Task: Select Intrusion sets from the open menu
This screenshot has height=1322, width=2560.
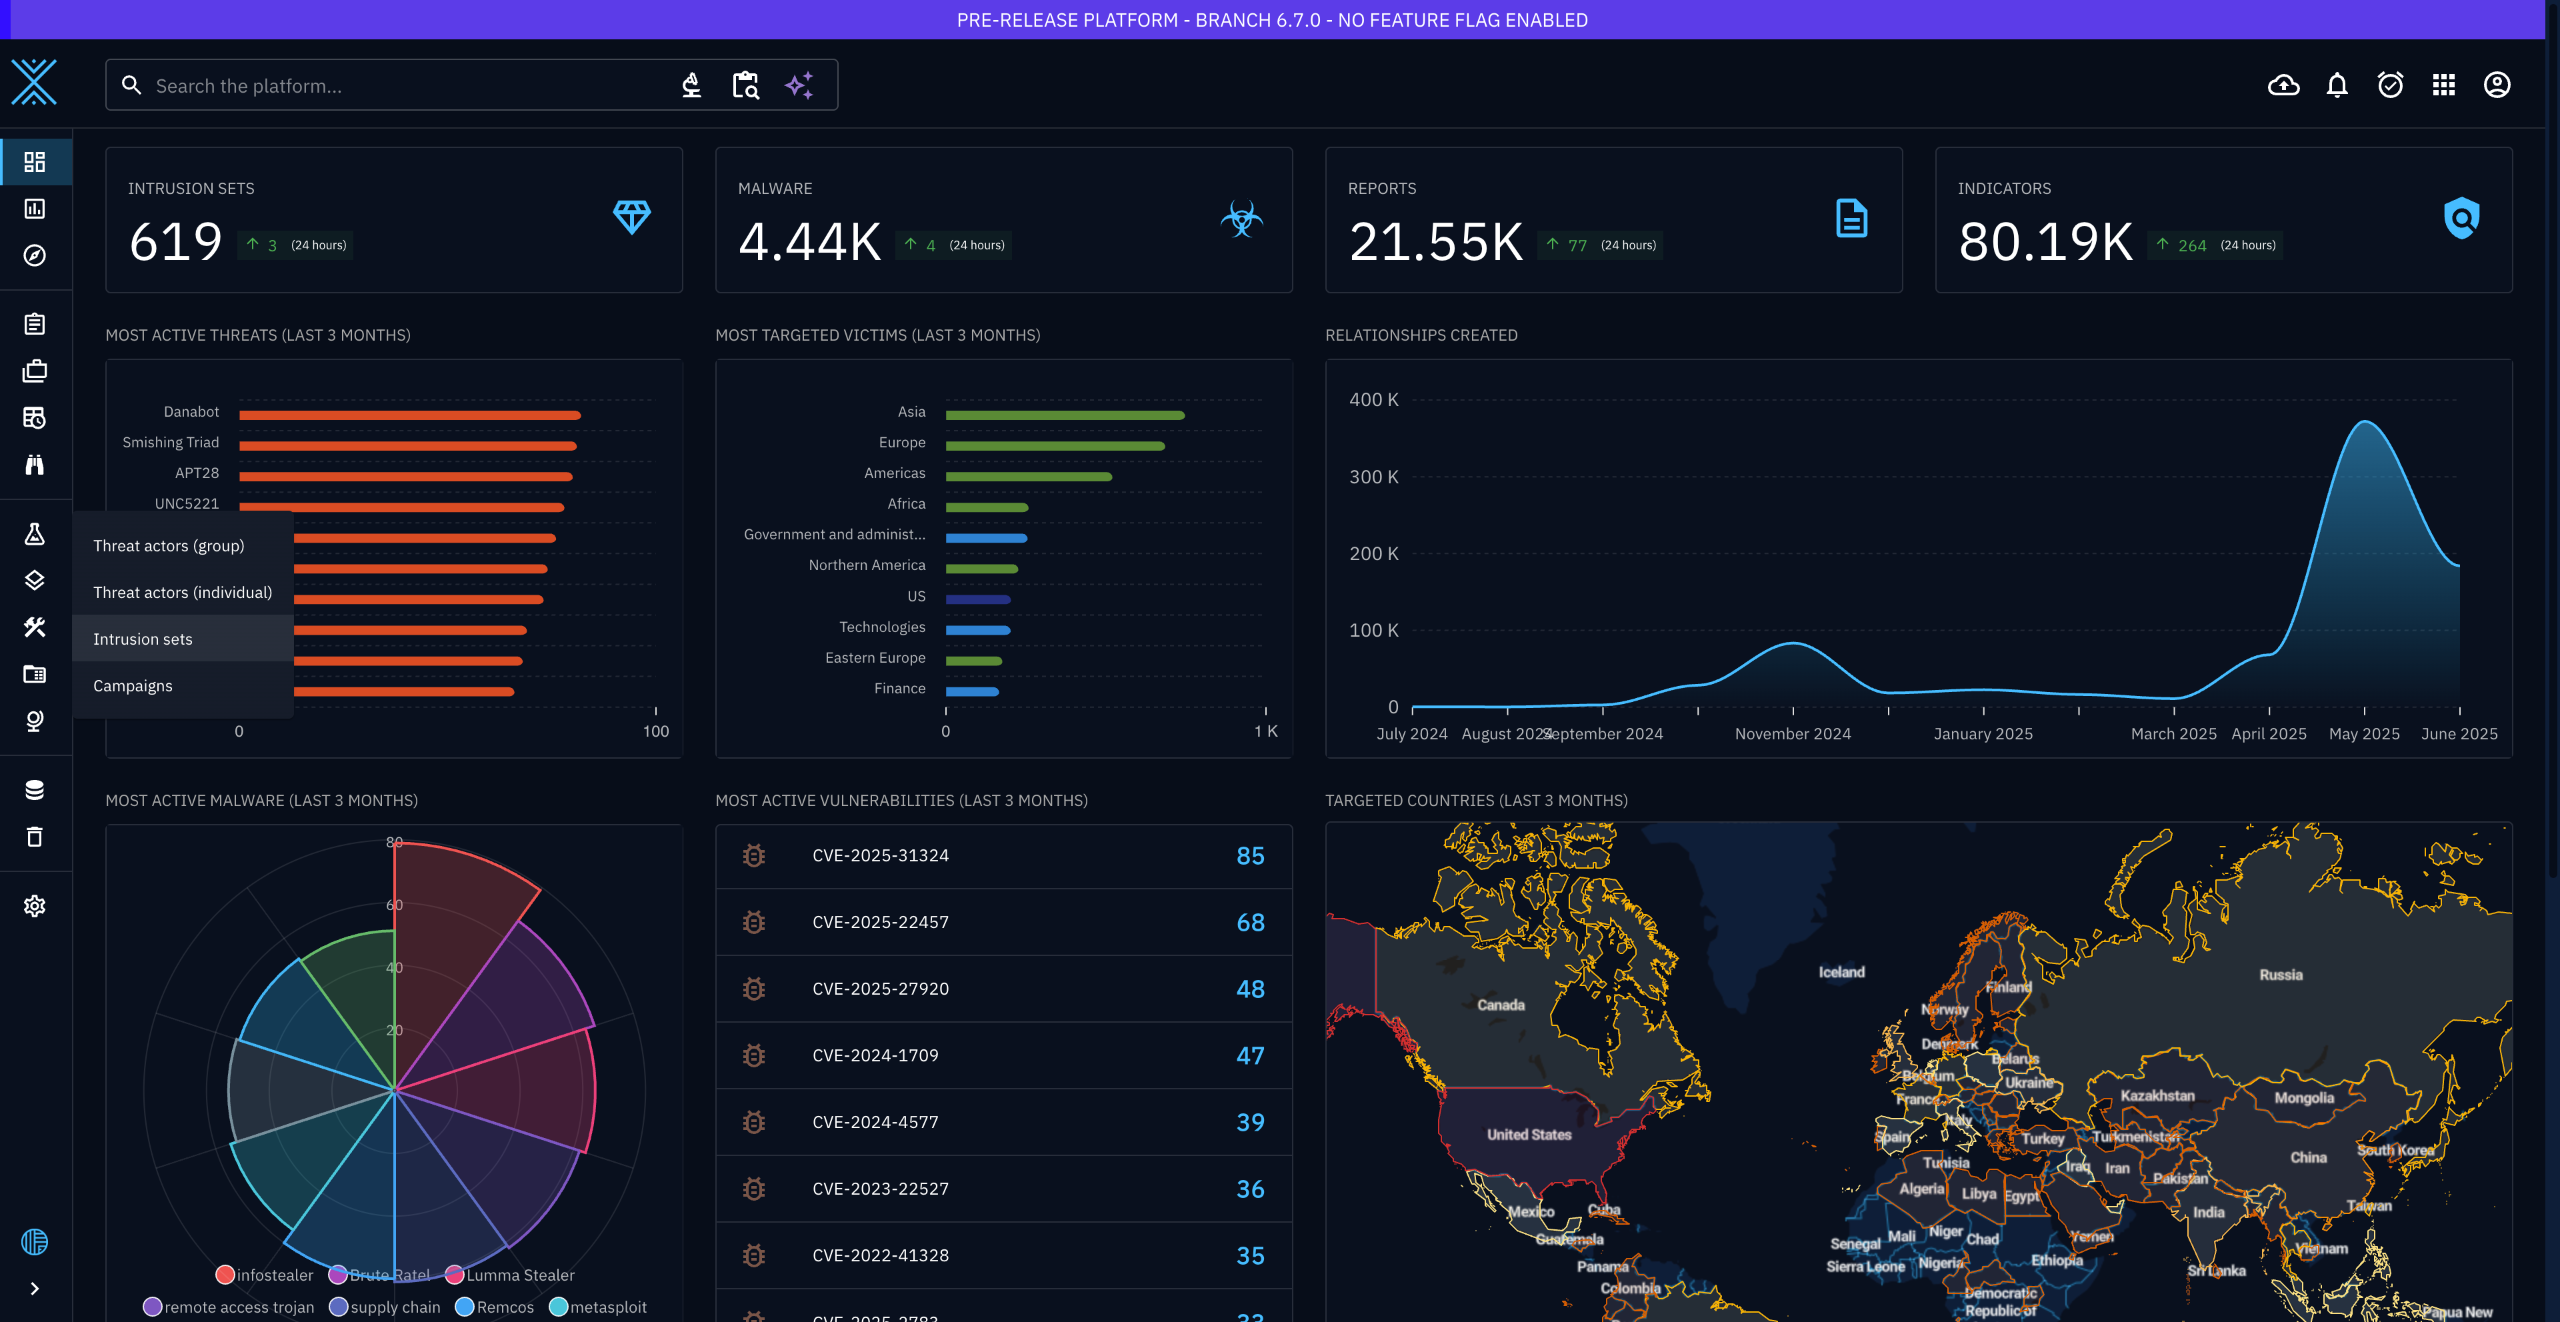Action: (143, 638)
